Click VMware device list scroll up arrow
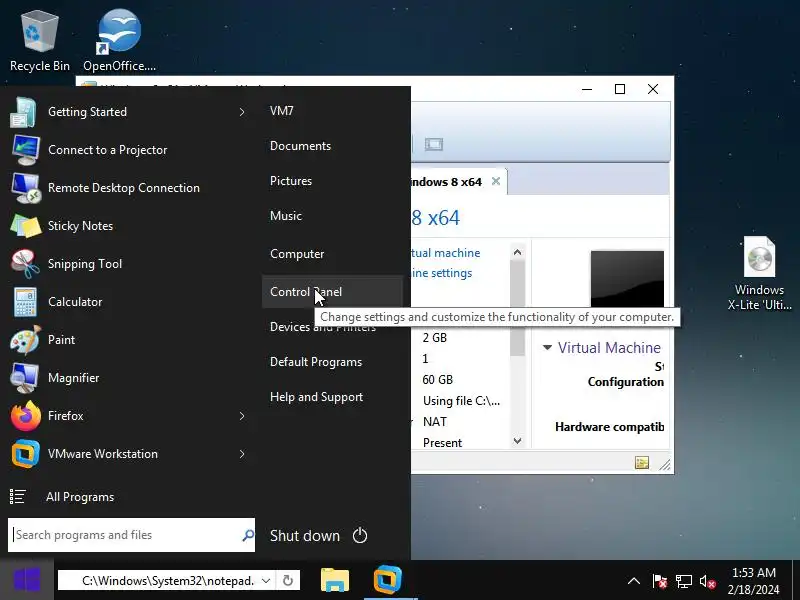The image size is (800, 600). tap(517, 252)
